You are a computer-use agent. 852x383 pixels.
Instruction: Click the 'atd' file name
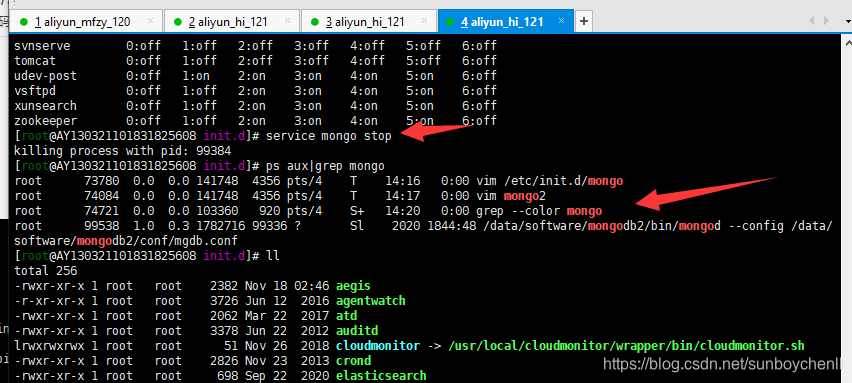[347, 316]
